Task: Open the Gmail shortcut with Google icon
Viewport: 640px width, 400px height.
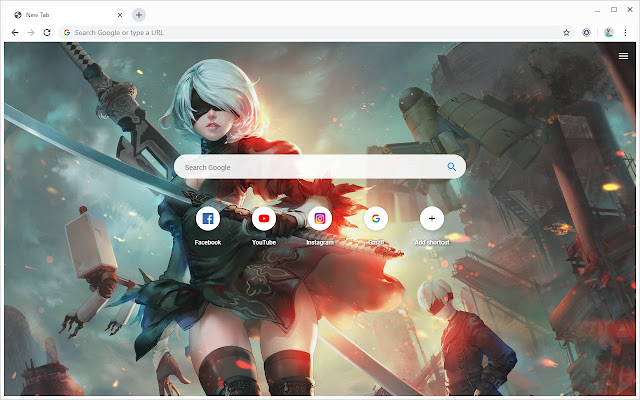Action: (376, 219)
